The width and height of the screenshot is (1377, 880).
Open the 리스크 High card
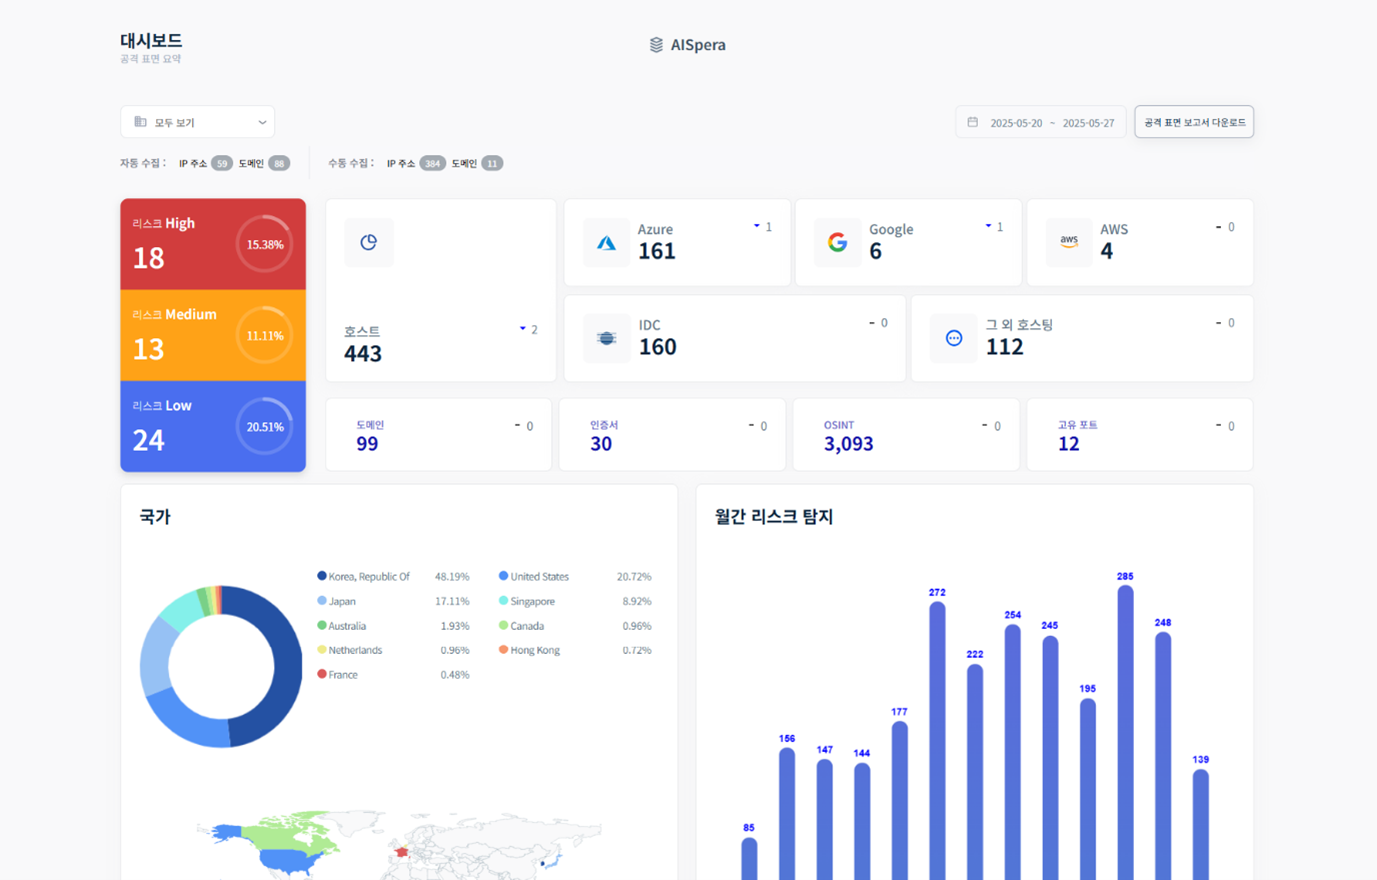coord(213,244)
